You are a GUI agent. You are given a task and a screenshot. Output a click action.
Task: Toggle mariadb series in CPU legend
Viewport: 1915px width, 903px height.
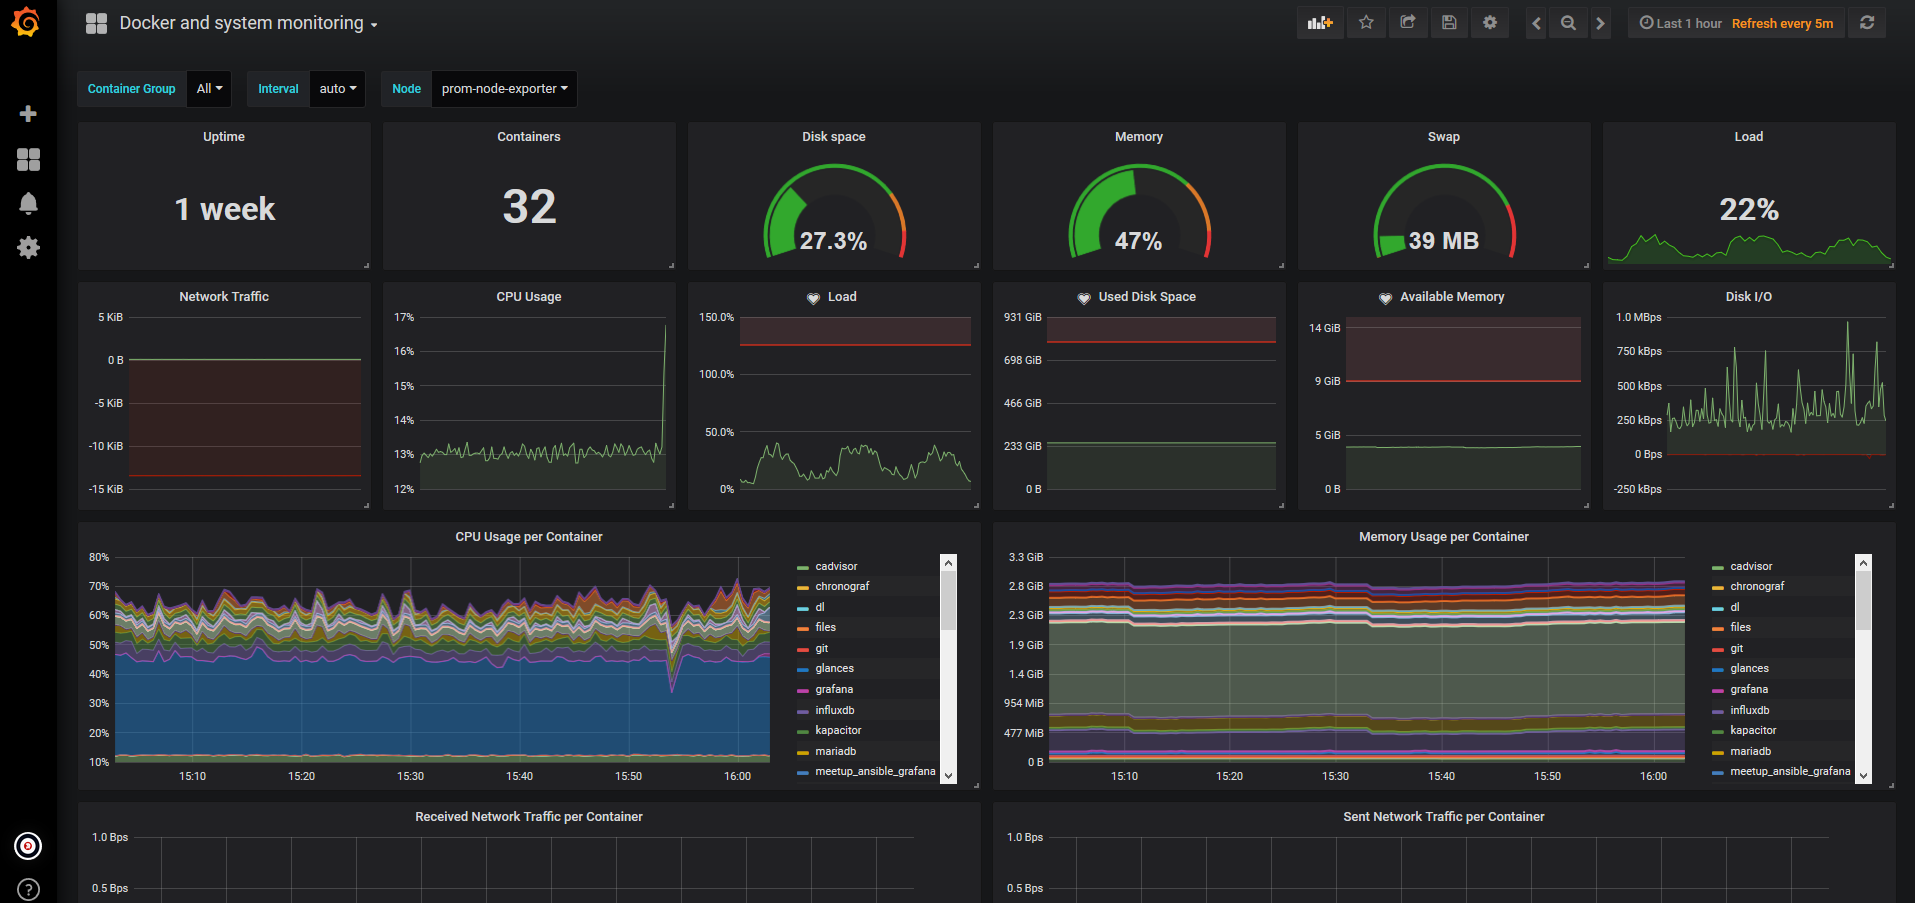[835, 752]
